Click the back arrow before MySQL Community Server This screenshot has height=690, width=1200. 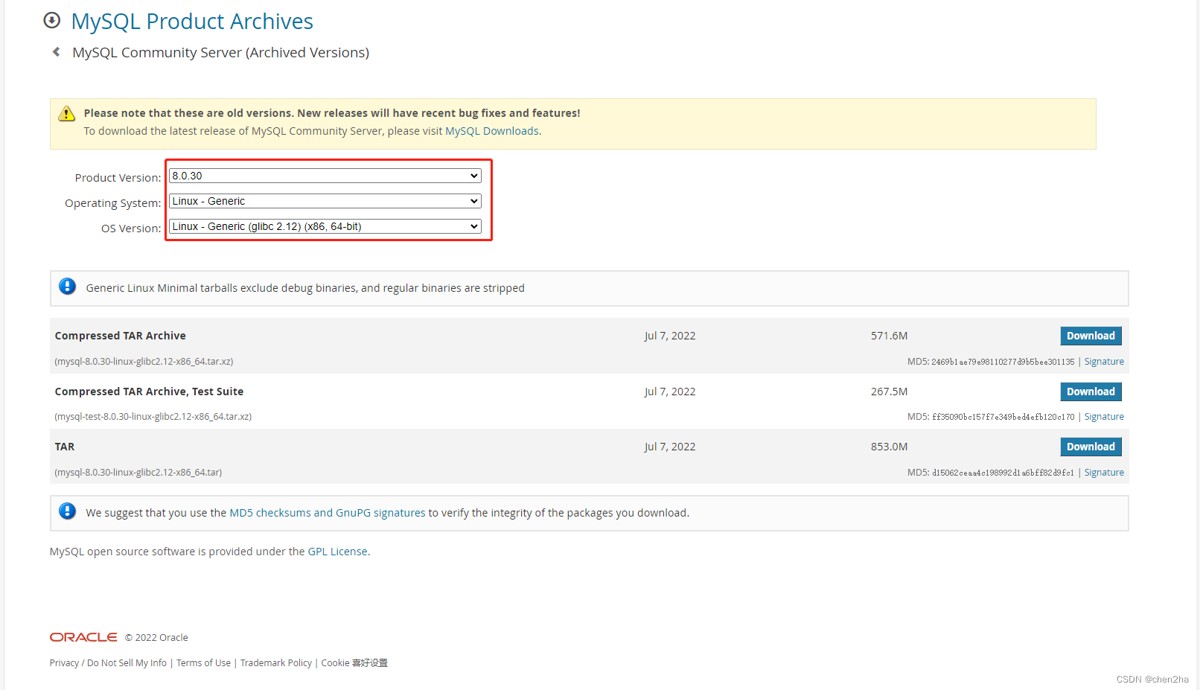click(56, 52)
